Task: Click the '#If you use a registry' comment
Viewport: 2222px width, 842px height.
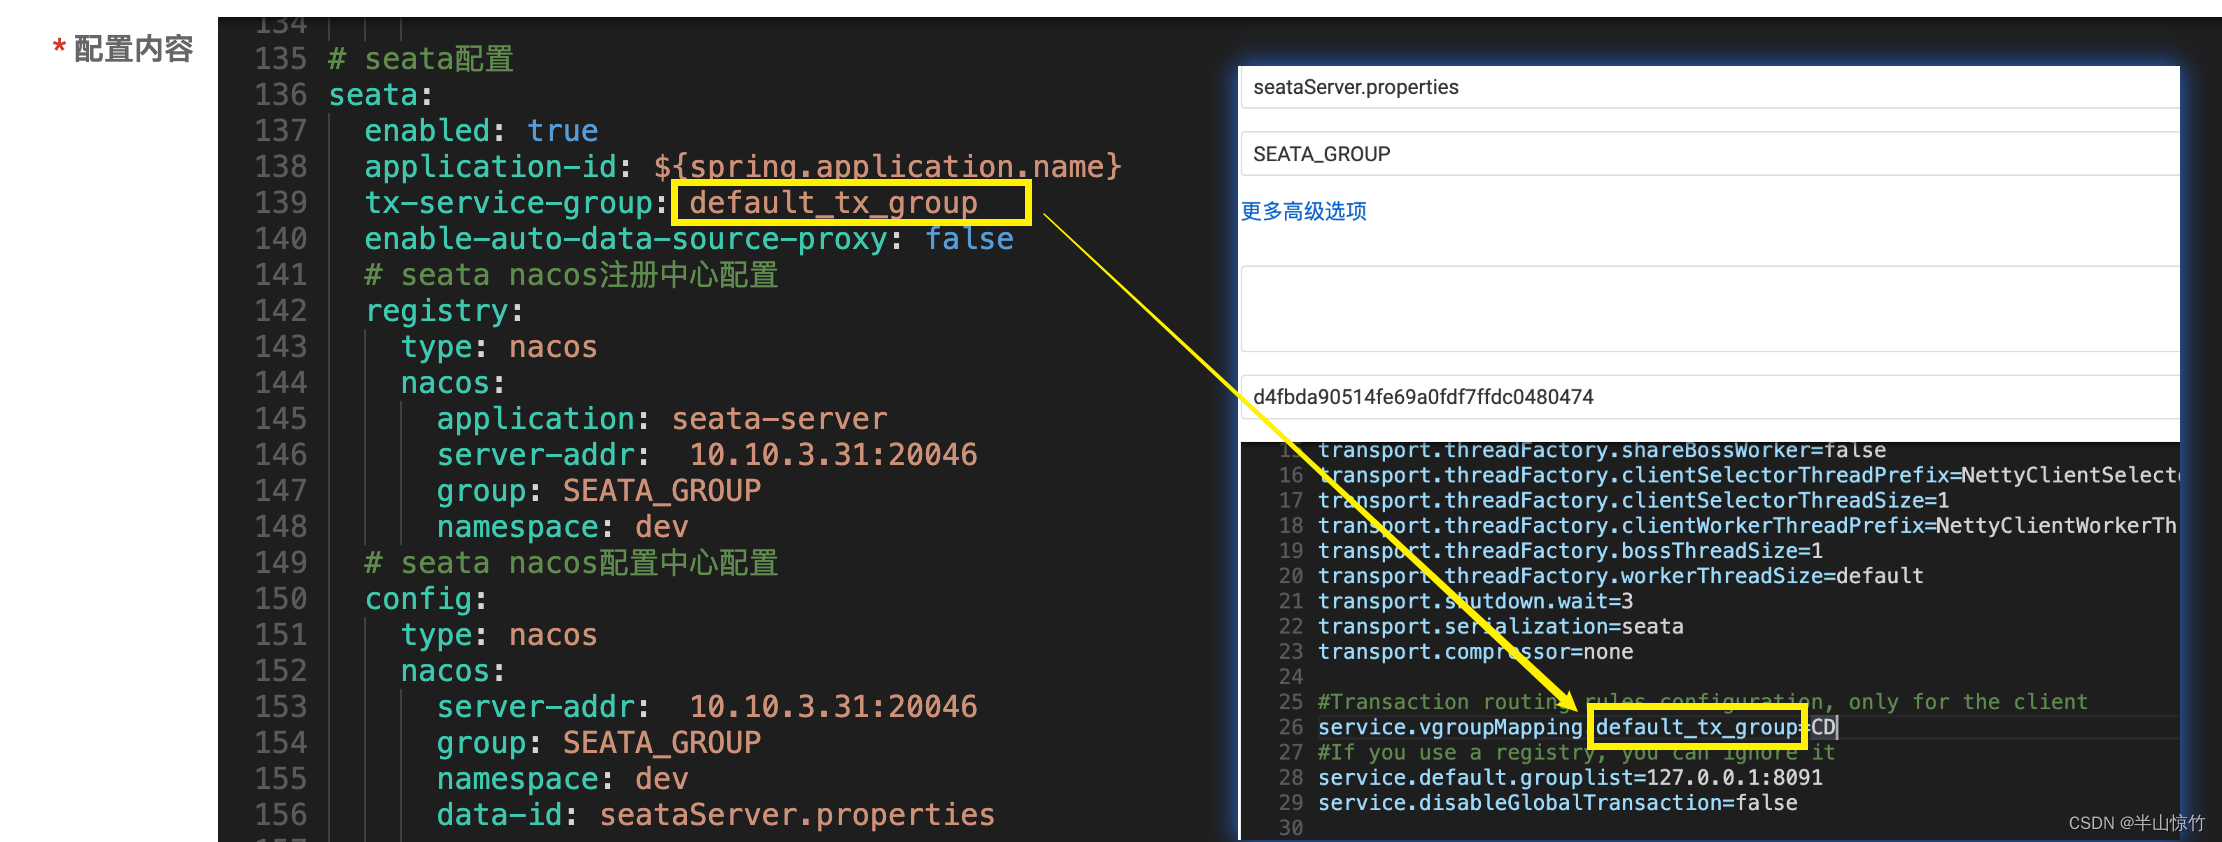Action: coord(1577,752)
